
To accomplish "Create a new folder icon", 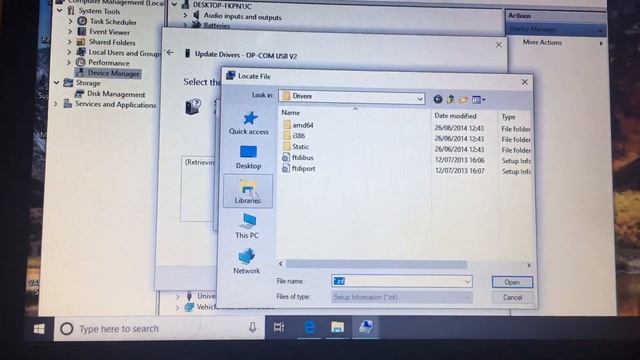I will pyautogui.click(x=464, y=99).
